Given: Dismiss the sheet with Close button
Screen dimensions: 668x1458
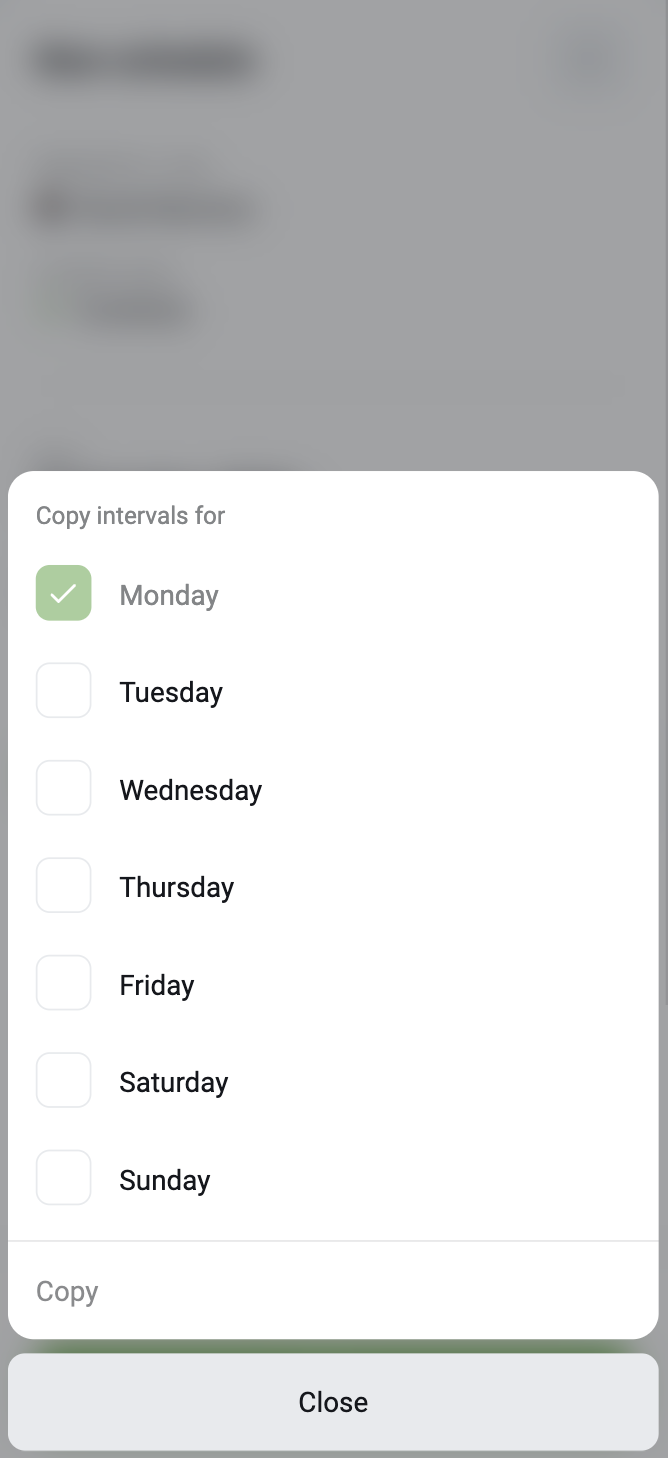Looking at the screenshot, I should pos(333,1402).
